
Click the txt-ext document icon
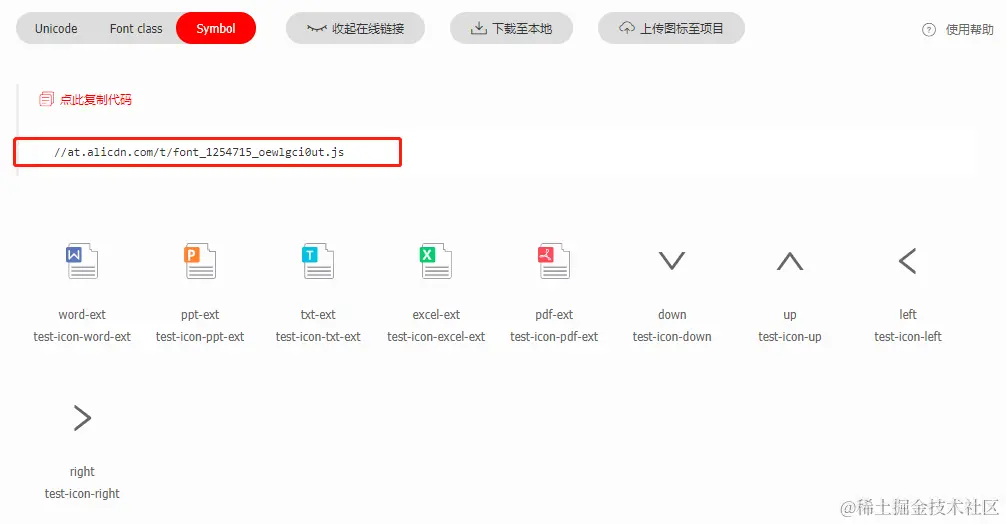318,261
